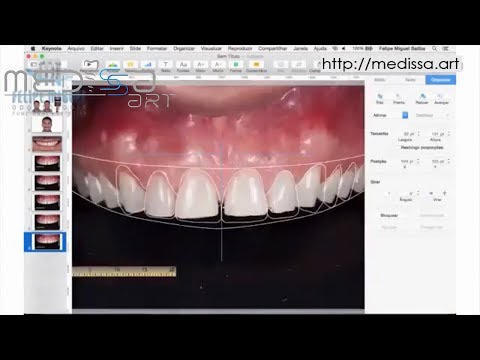
Task: Open the Apple menu
Action: pos(33,49)
